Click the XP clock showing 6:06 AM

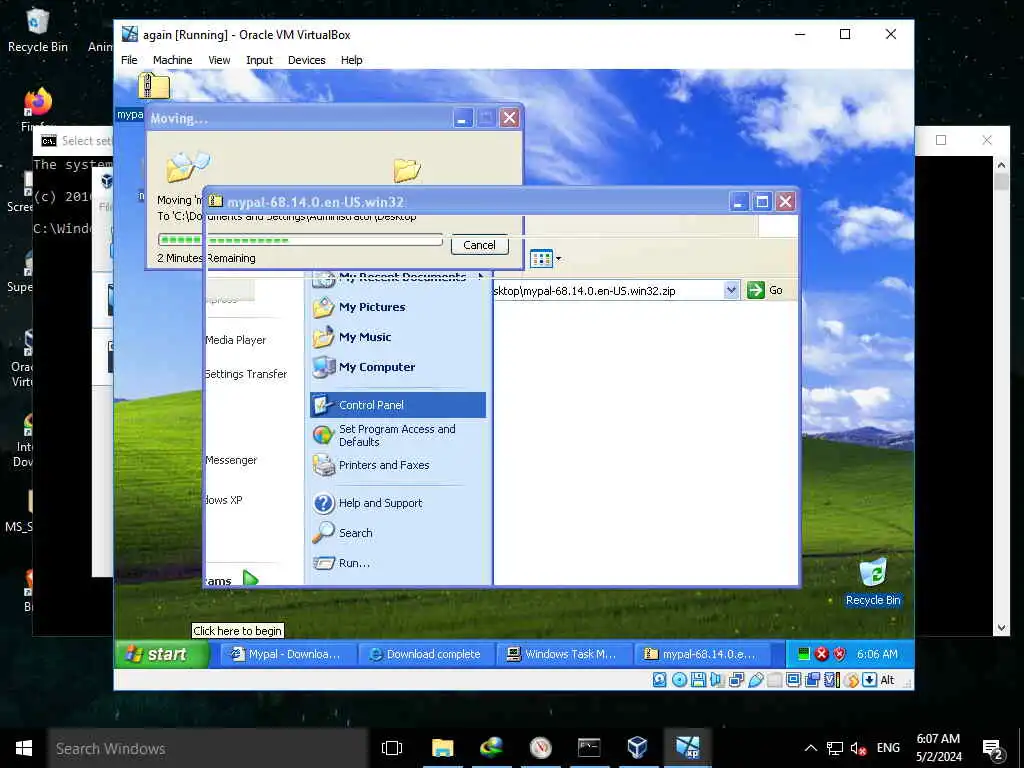(x=877, y=654)
